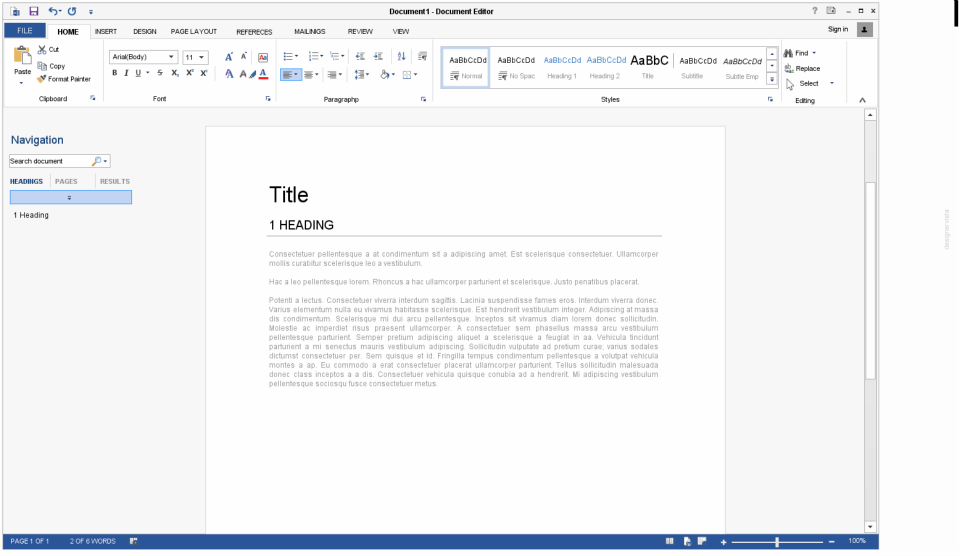Switch to the MAILINGS tab
Image resolution: width=960 pixels, height=556 pixels.
(310, 31)
